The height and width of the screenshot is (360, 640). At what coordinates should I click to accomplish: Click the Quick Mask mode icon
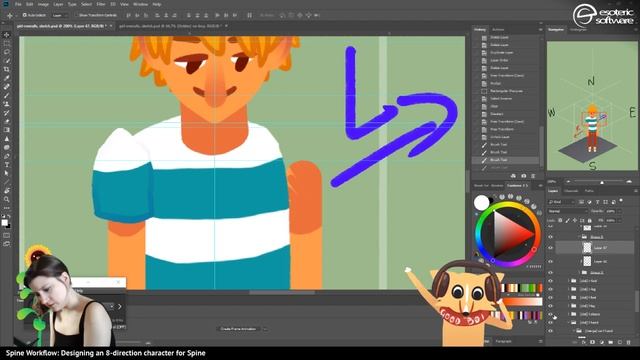pyautogui.click(x=7, y=236)
